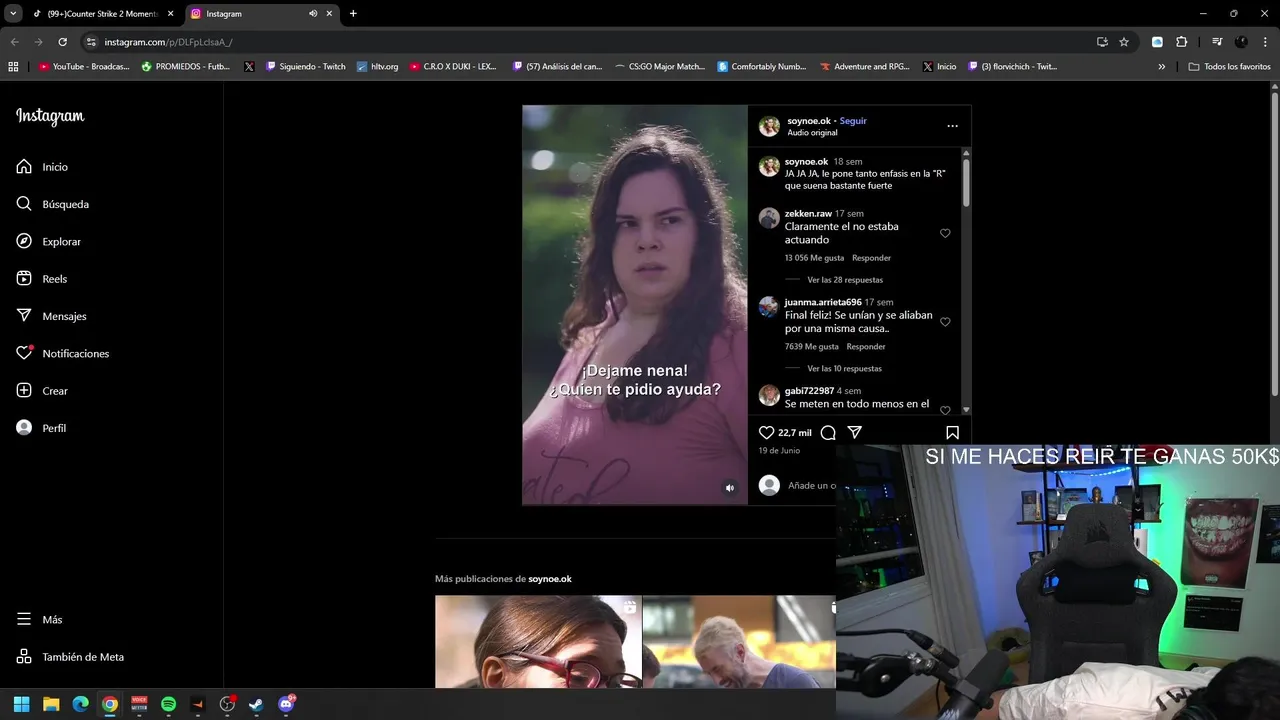Open the three-dot post options menu

(952, 126)
